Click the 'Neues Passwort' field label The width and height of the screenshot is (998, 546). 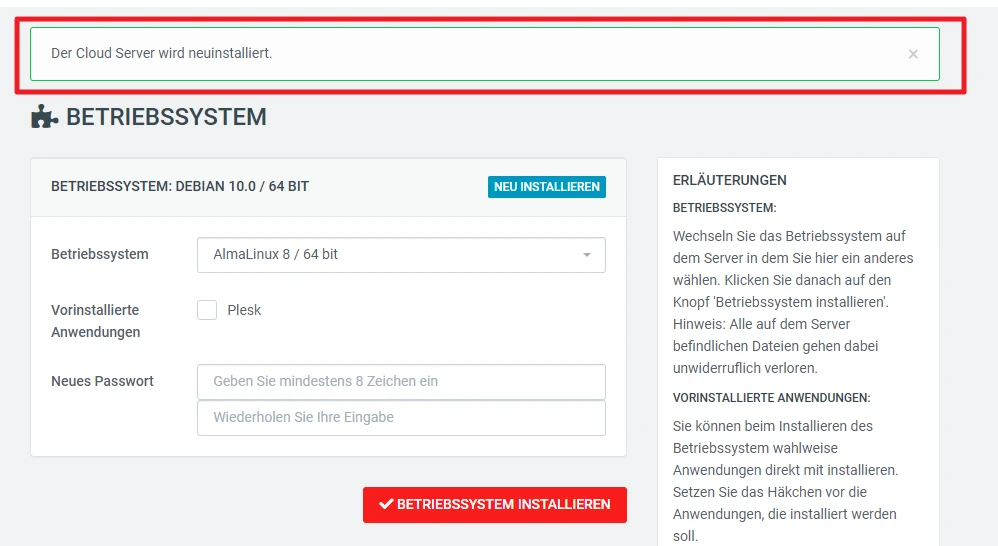pos(102,381)
